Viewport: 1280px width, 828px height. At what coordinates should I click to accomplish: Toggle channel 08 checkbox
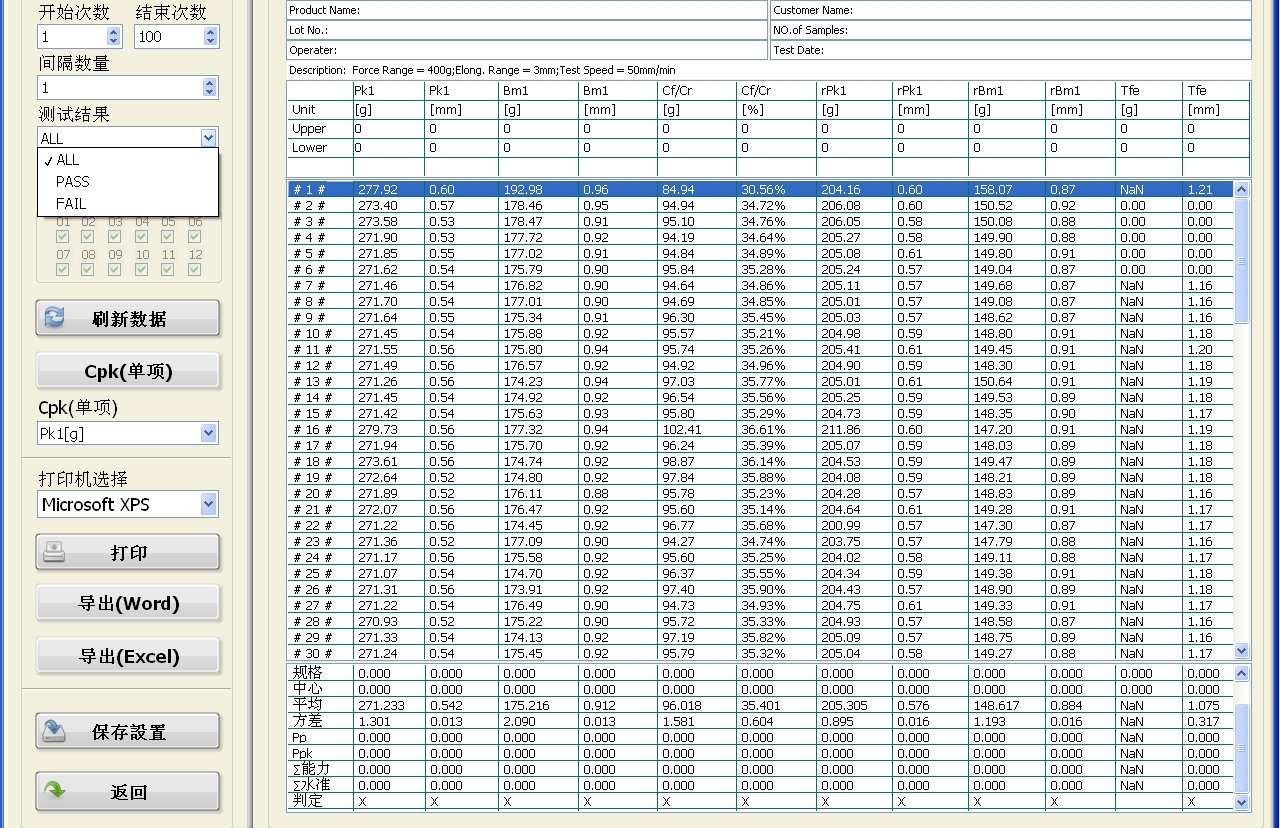(88, 269)
